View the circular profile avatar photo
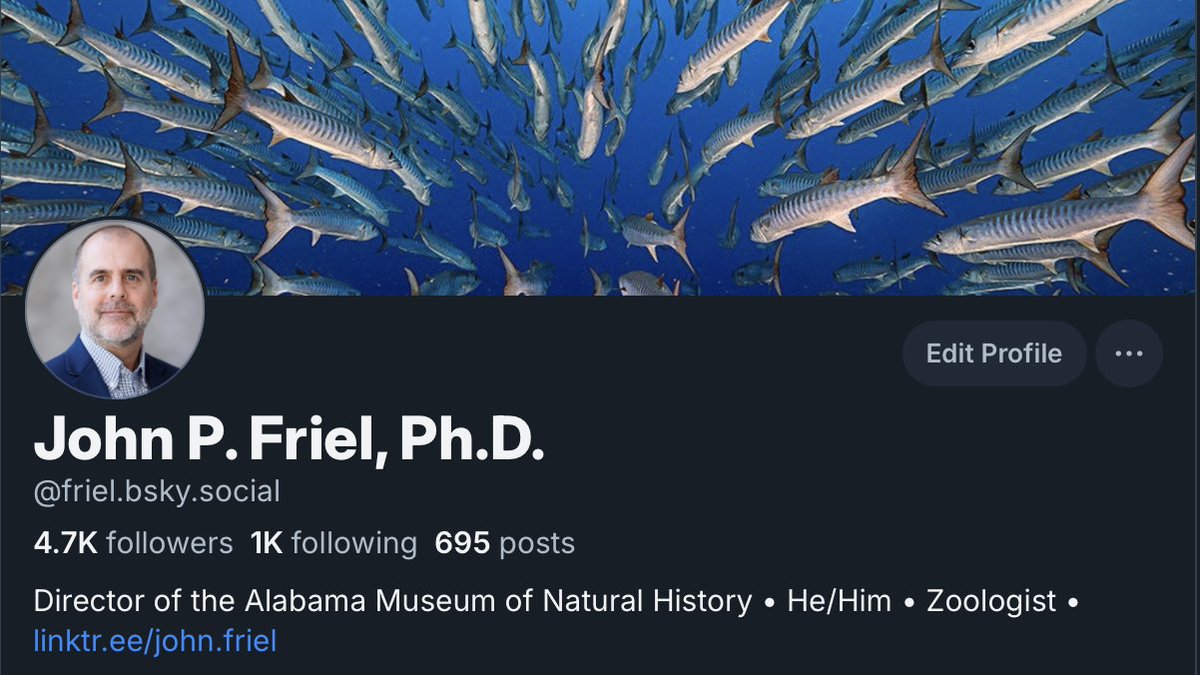 tap(115, 310)
